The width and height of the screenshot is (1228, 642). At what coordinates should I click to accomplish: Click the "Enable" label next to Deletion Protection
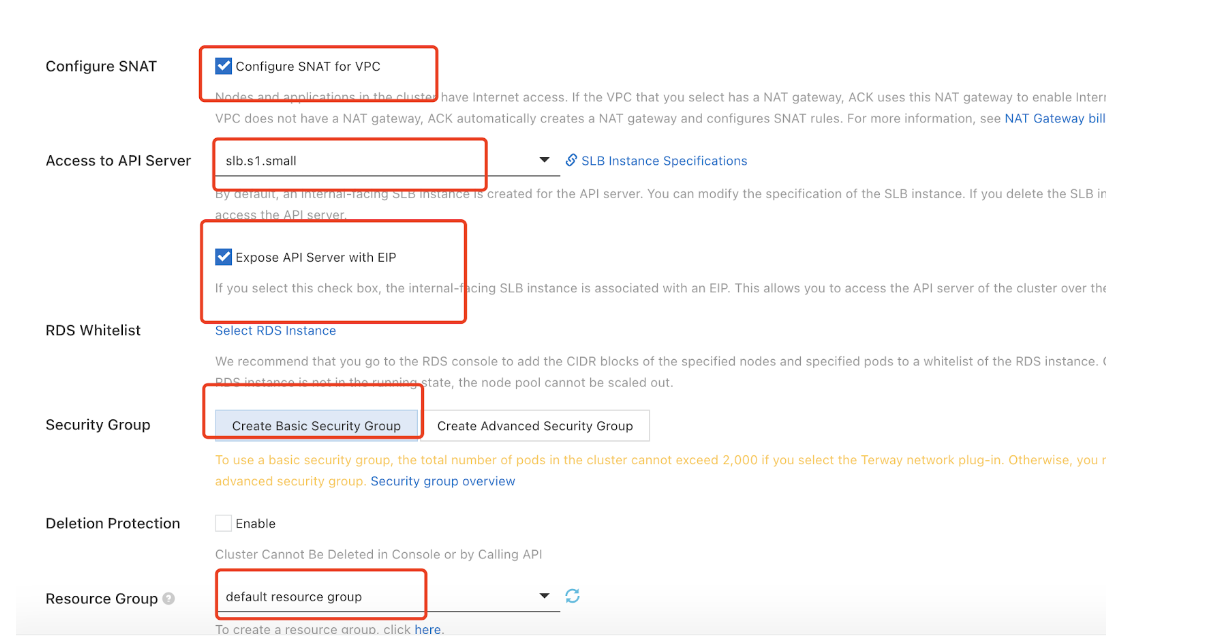(256, 524)
